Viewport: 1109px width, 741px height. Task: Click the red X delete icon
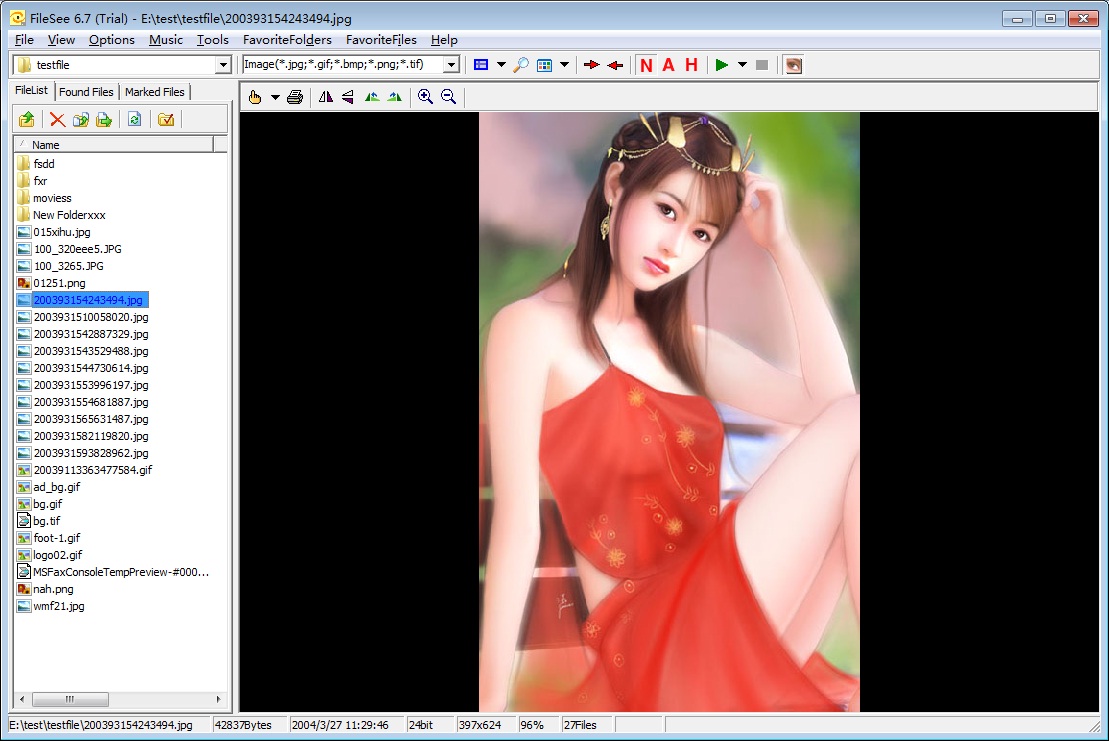(x=57, y=119)
